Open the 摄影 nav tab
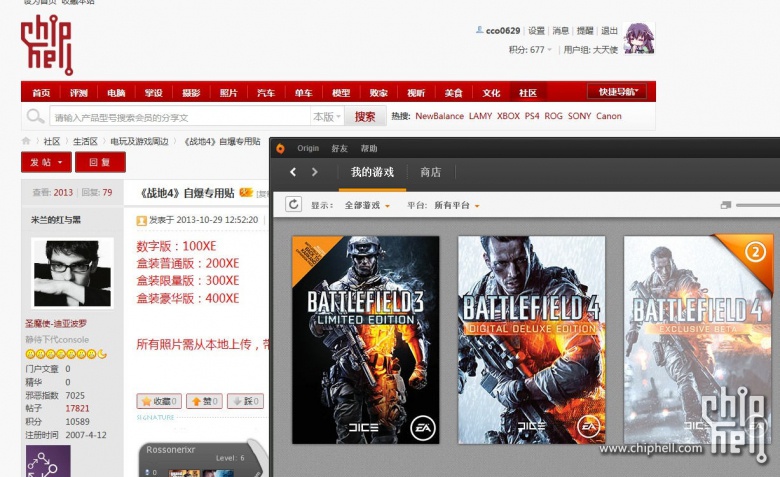This screenshot has width=780, height=477. 191,93
